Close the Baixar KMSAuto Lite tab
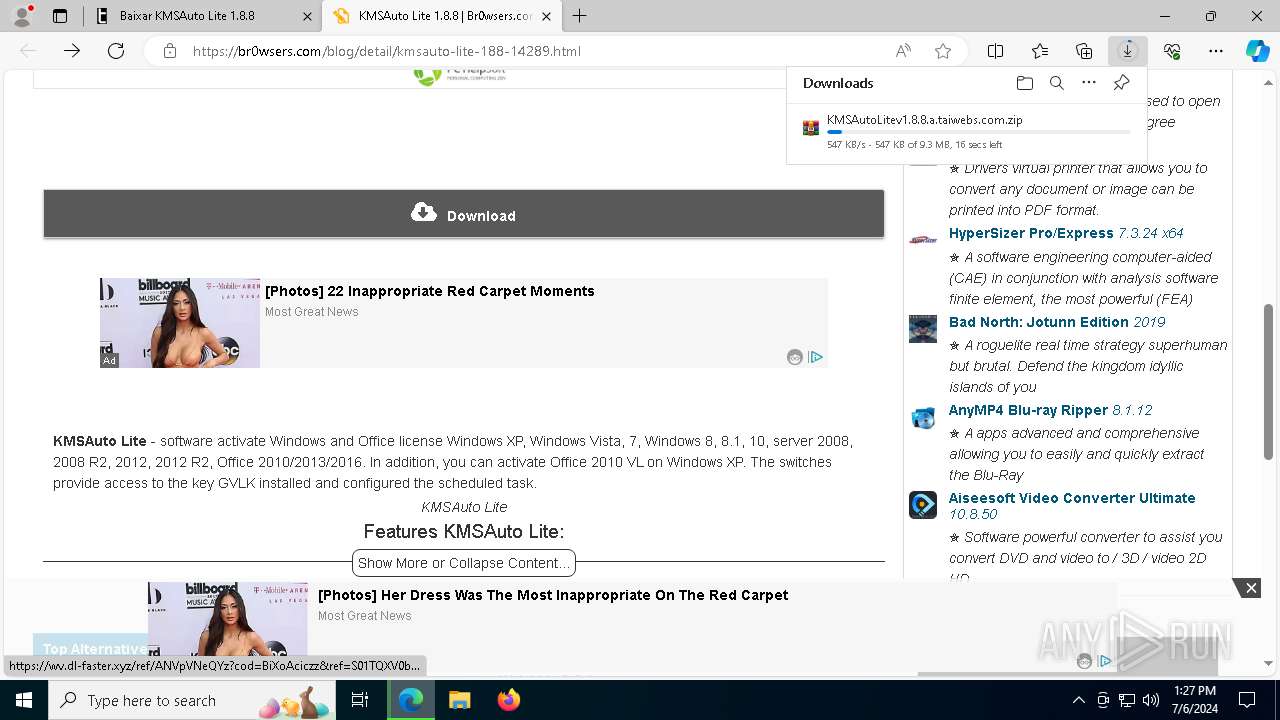The width and height of the screenshot is (1280, 720). [x=307, y=16]
